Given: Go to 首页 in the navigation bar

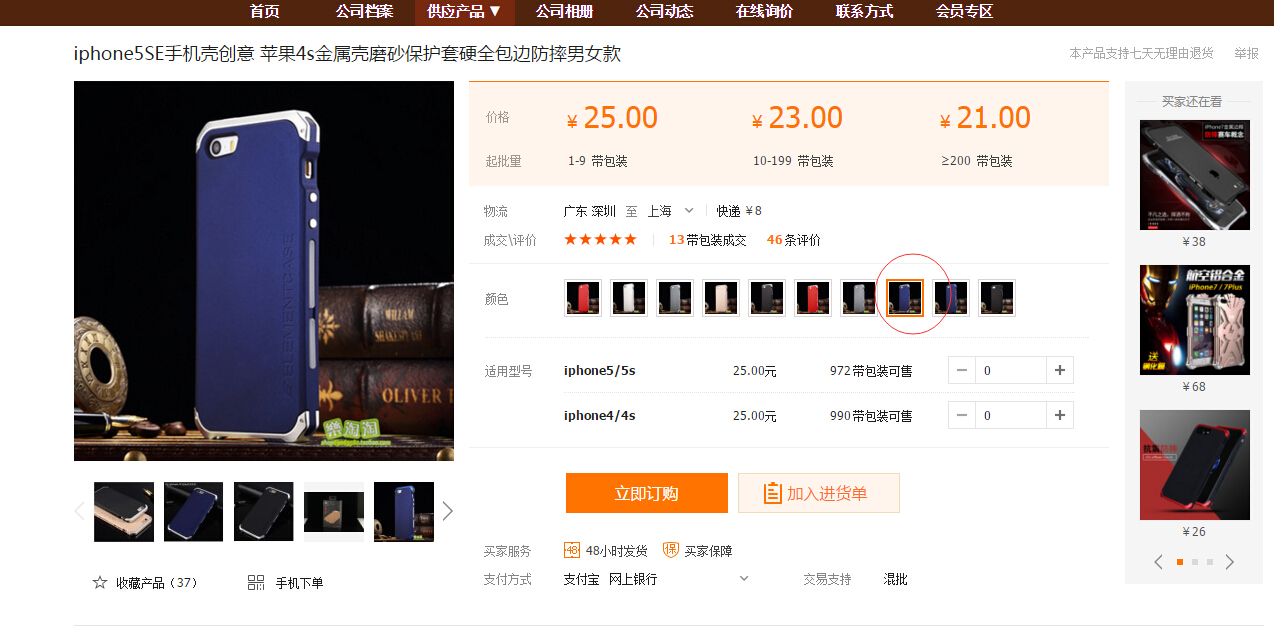Looking at the screenshot, I should coord(265,12).
